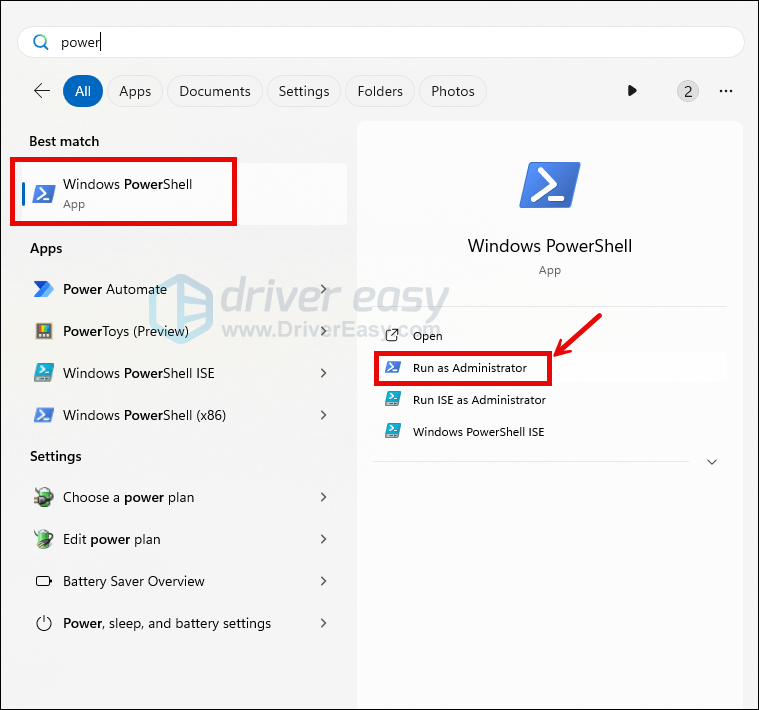
Task: Expand more actions with down chevron
Action: point(712,462)
